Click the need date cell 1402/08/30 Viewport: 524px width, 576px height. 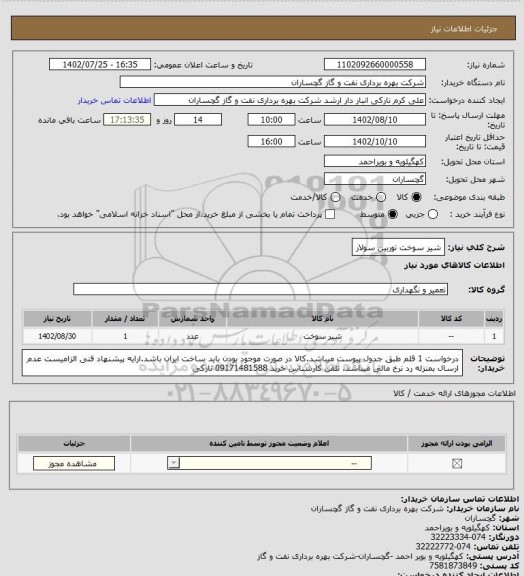click(x=57, y=336)
